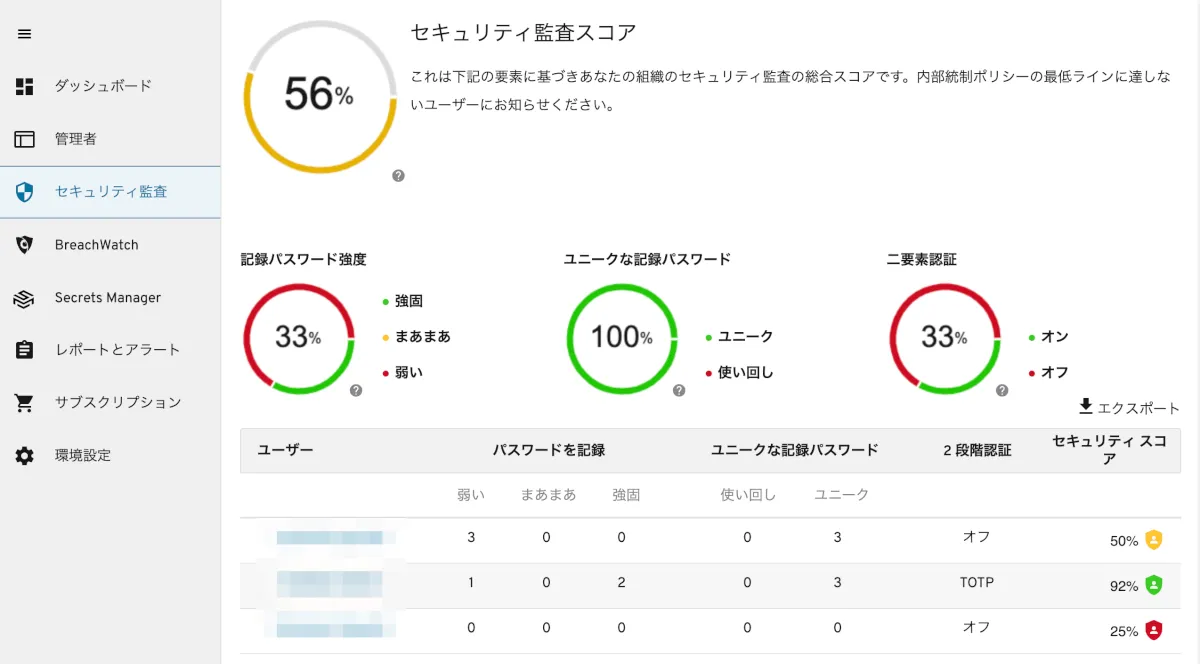This screenshot has width=1200, height=664.
Task: Click the Dashboard grid icon
Action: [25, 86]
